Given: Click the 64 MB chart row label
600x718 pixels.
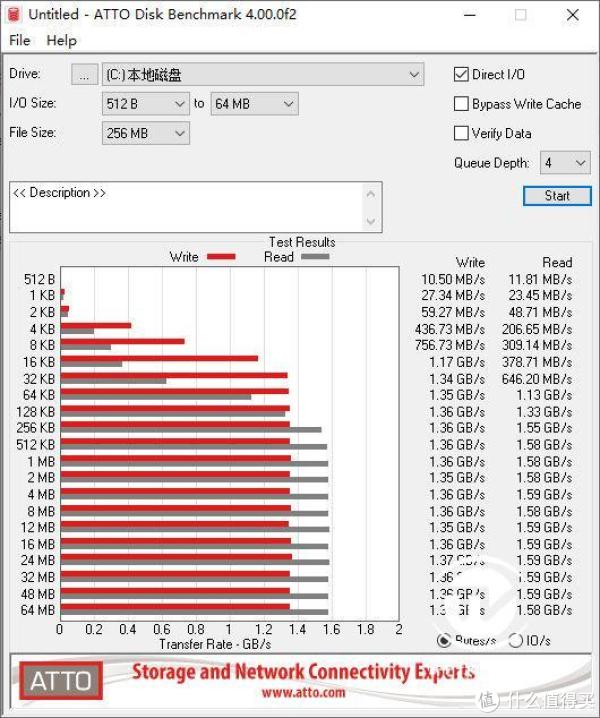Looking at the screenshot, I should point(38,610).
